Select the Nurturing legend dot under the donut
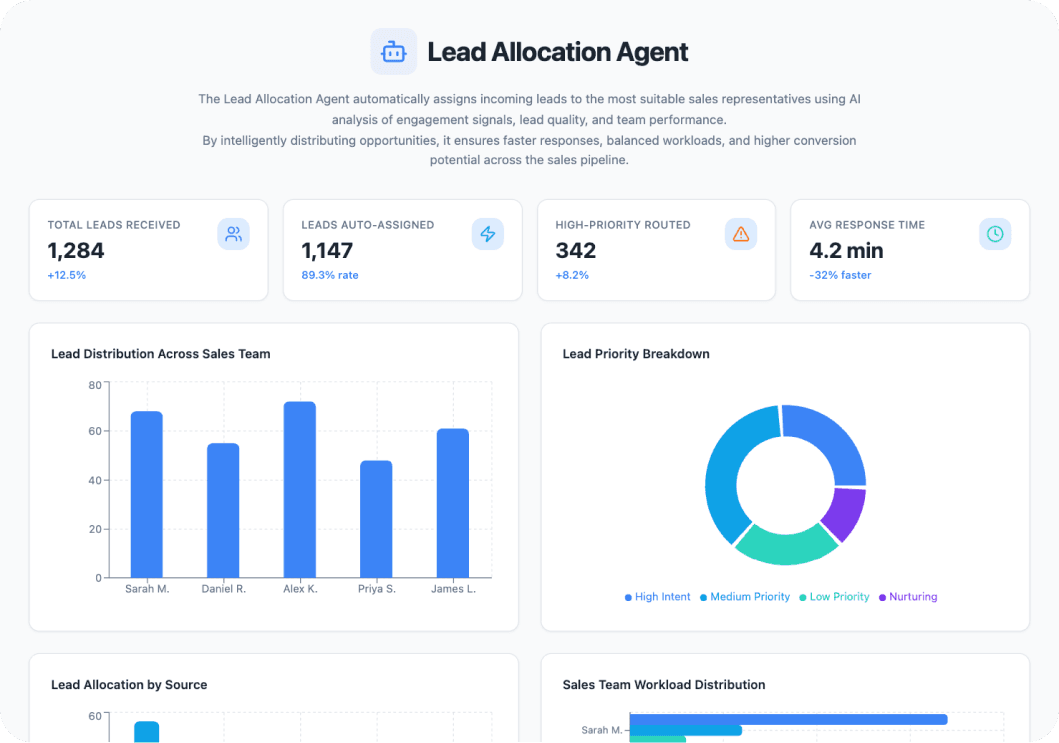Screen dimensions: 1059x743 point(884,596)
